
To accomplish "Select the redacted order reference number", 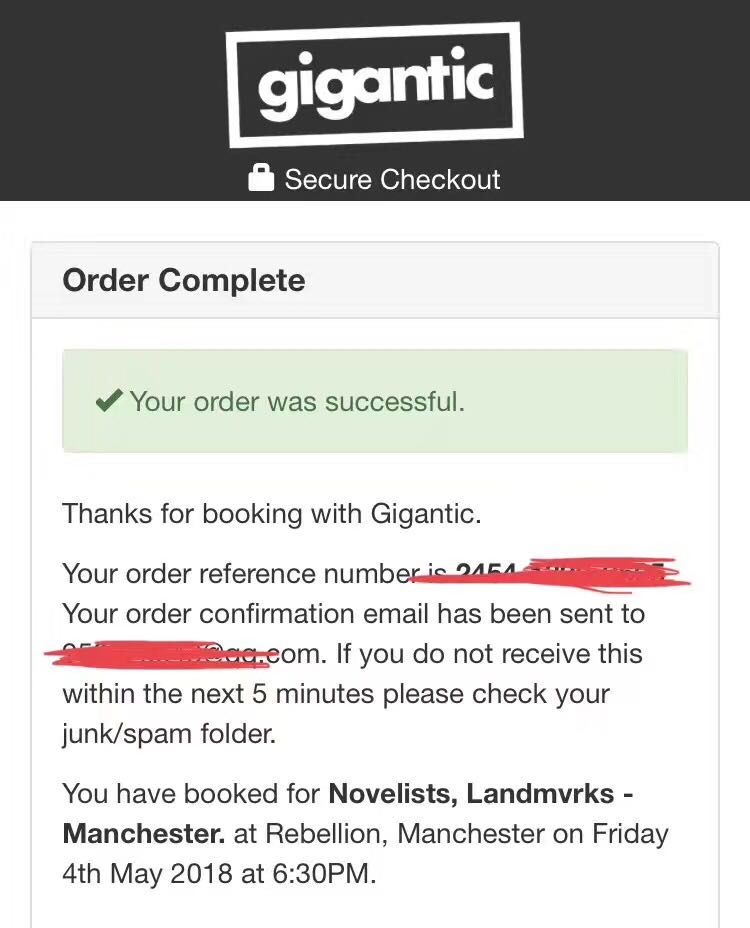I will 568,573.
